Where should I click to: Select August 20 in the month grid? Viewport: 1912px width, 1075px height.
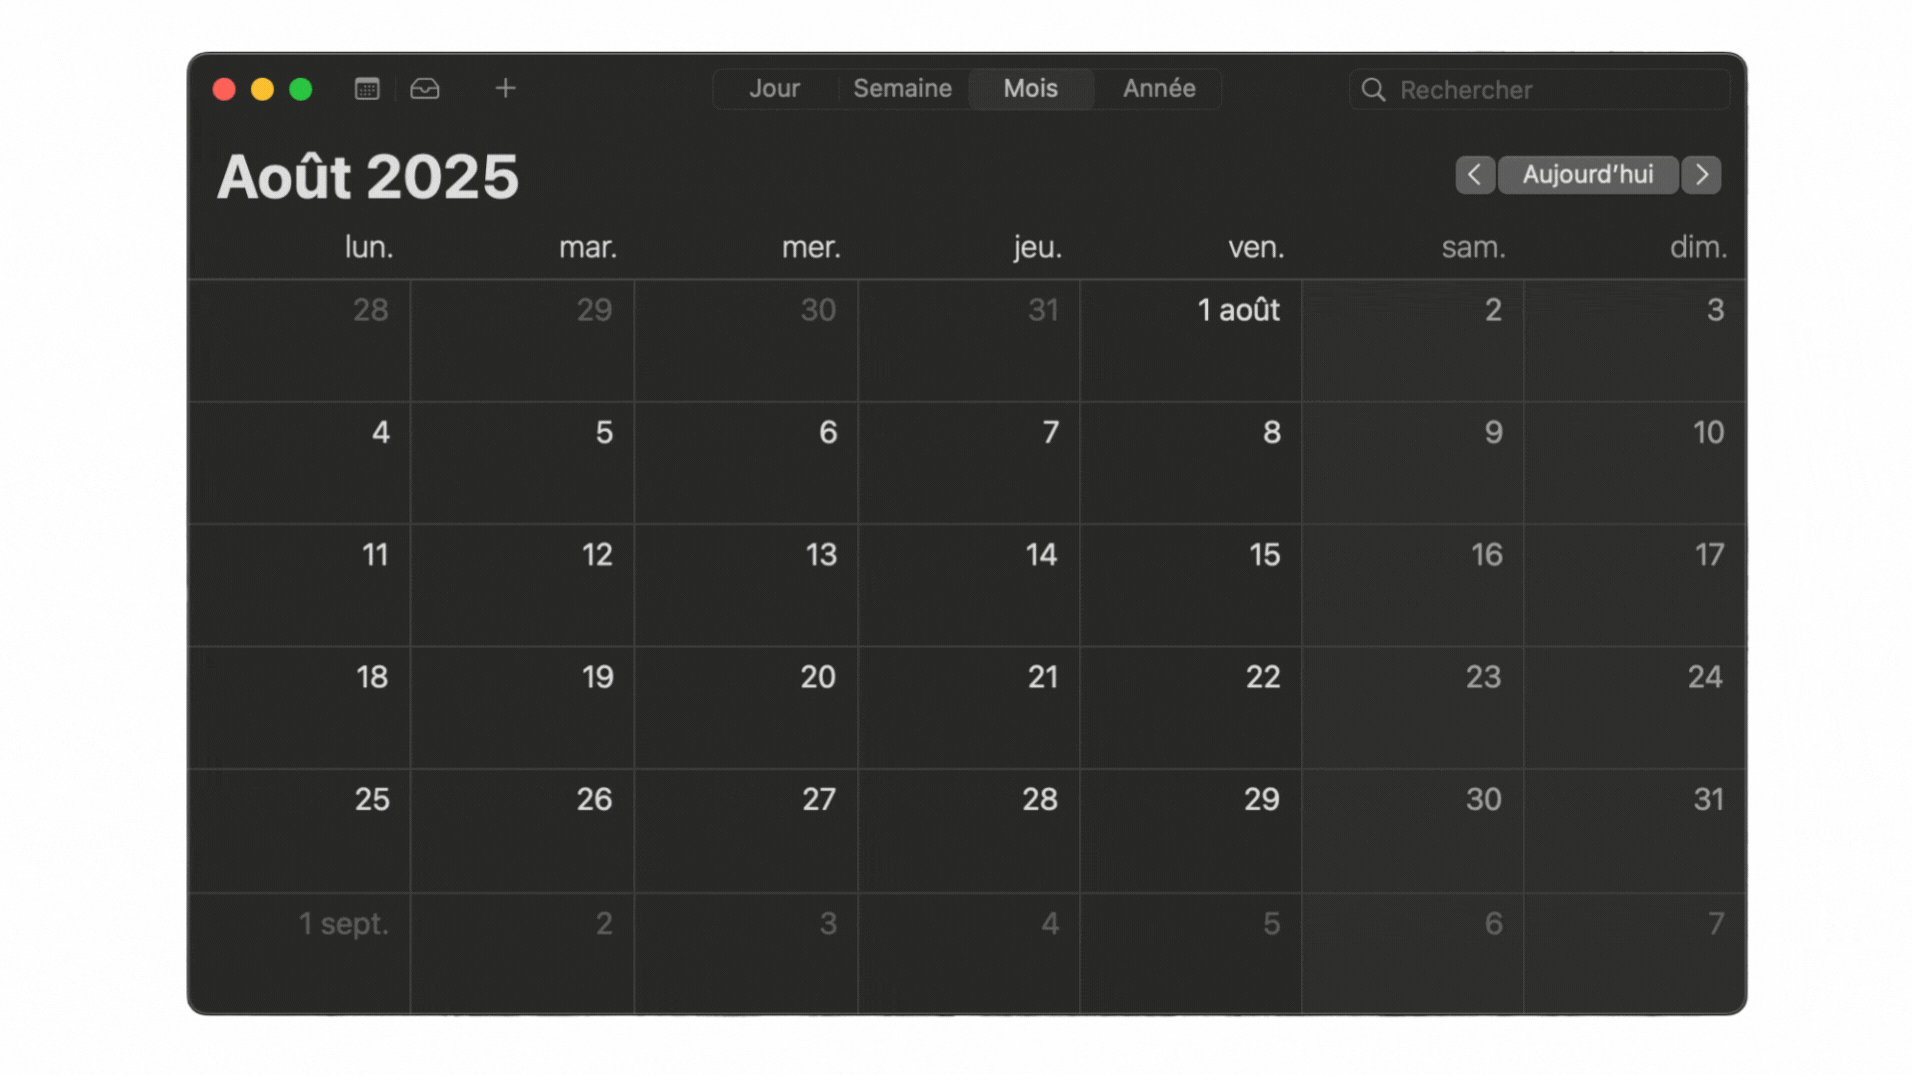pyautogui.click(x=746, y=707)
